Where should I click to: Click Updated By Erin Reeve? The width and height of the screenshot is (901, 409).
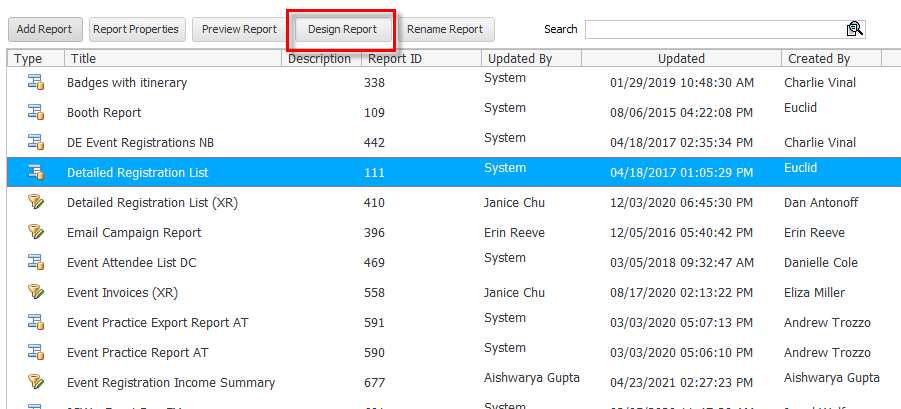(514, 233)
